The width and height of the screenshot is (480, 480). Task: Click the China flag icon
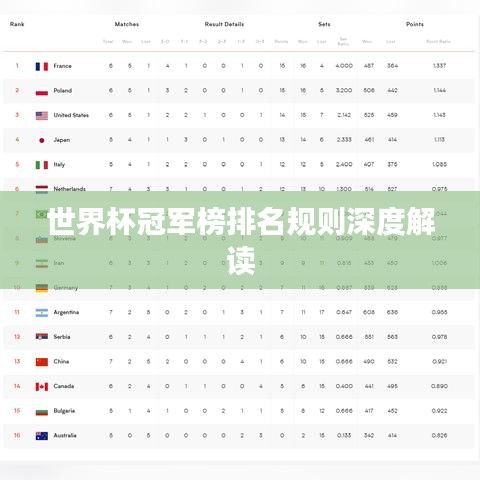pyautogui.click(x=42, y=362)
